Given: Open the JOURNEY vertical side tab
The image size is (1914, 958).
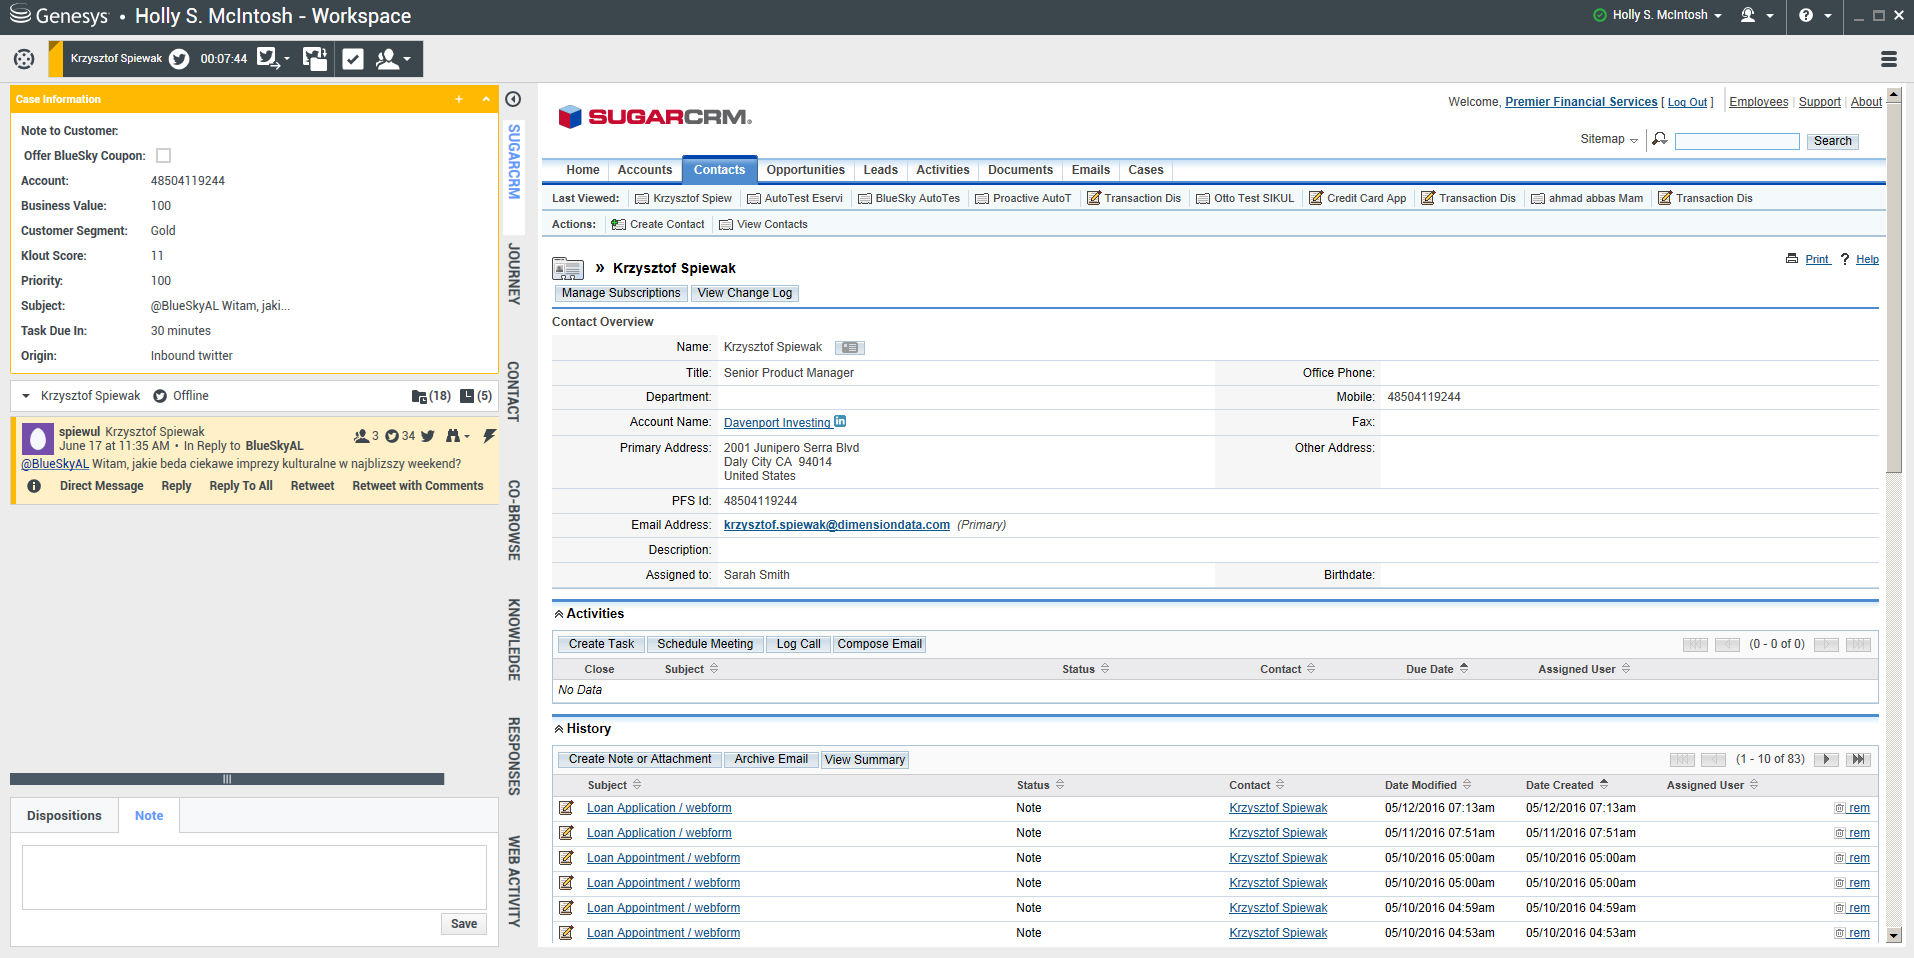Looking at the screenshot, I should (x=514, y=274).
